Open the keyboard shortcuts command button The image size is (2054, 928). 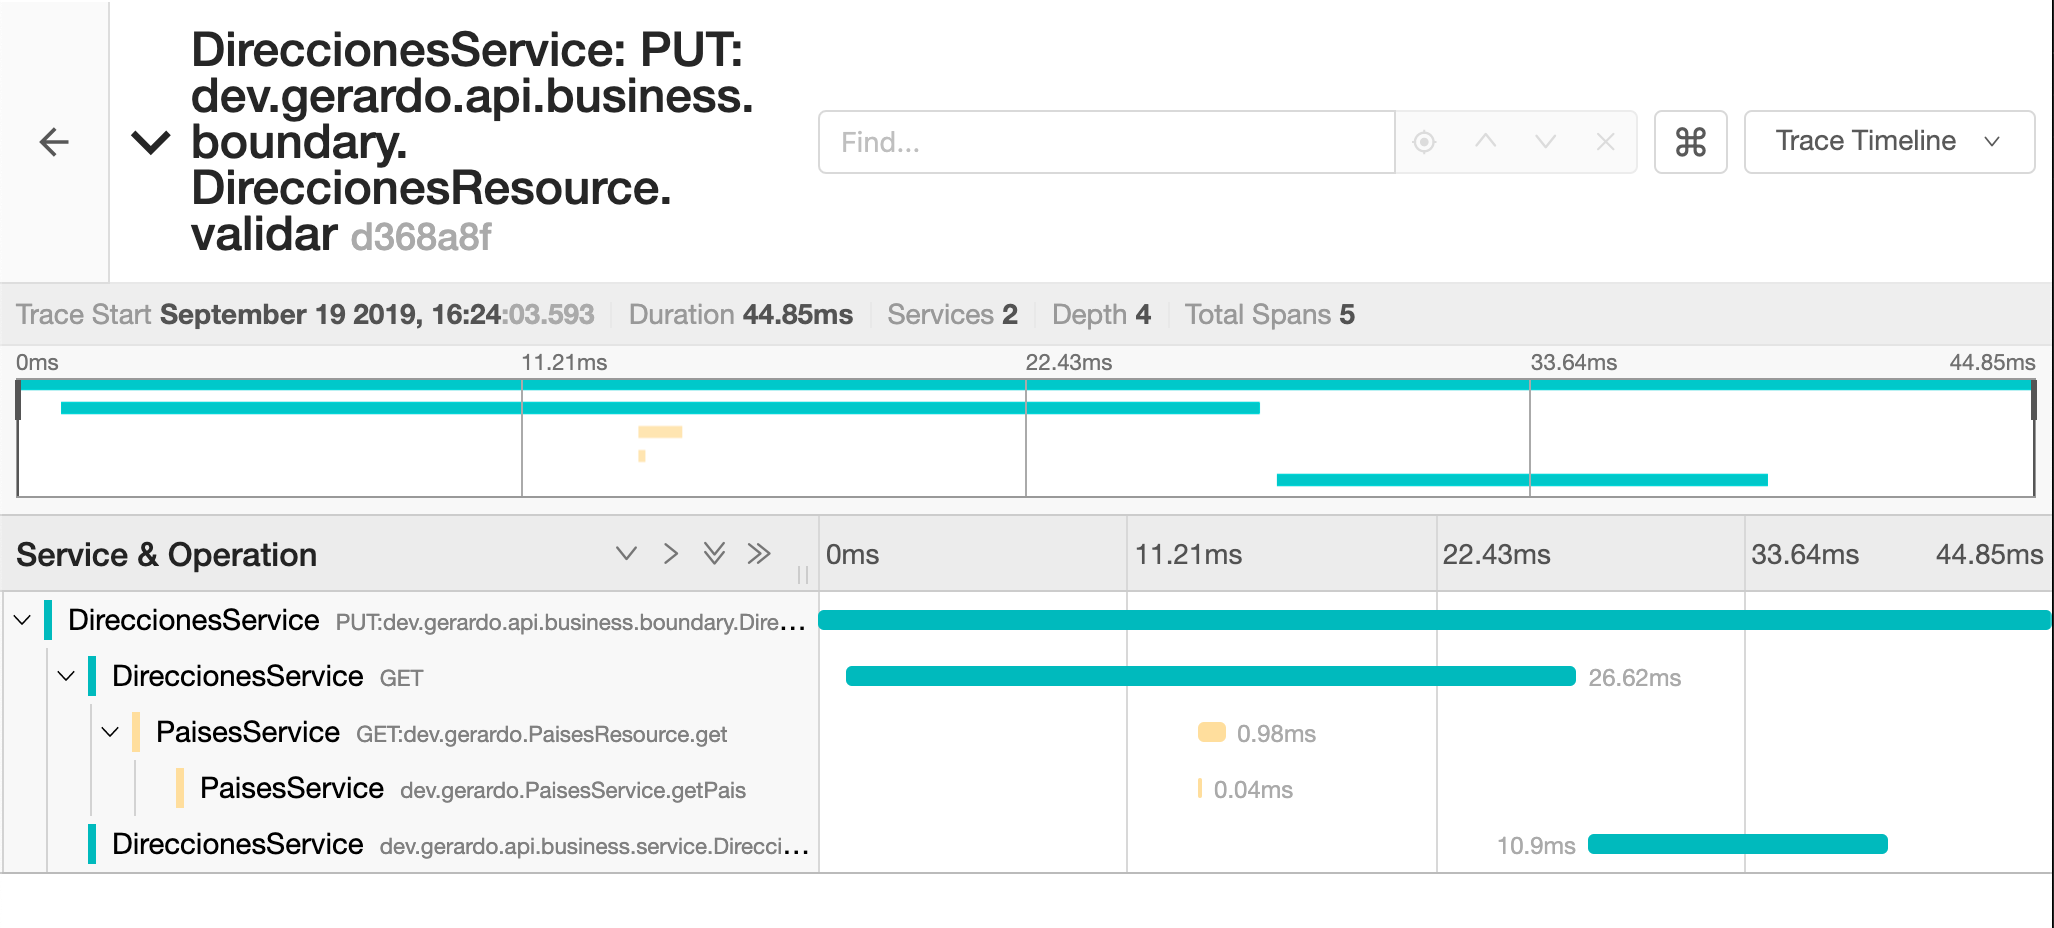pos(1690,142)
